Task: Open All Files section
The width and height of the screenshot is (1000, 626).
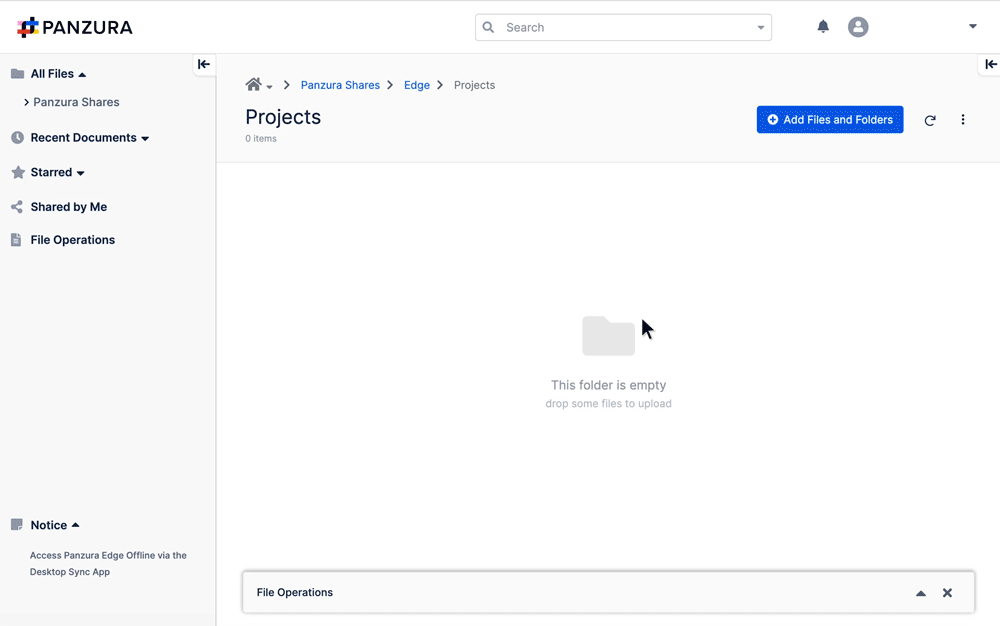Action: point(52,74)
